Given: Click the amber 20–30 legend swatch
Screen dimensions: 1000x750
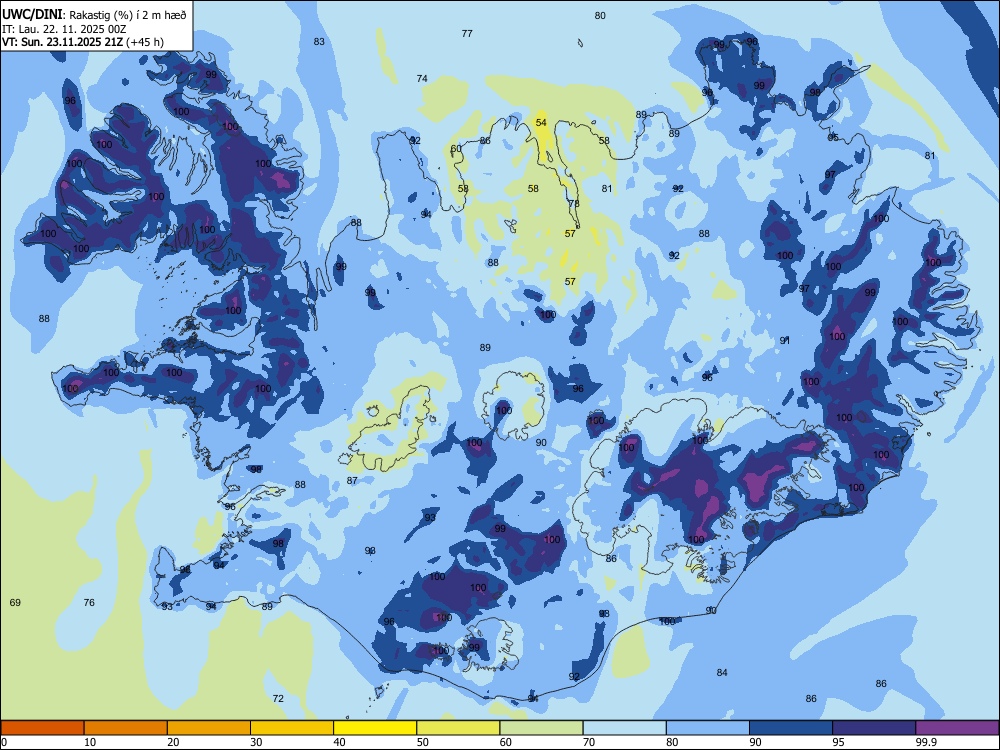Looking at the screenshot, I should coord(209,728).
